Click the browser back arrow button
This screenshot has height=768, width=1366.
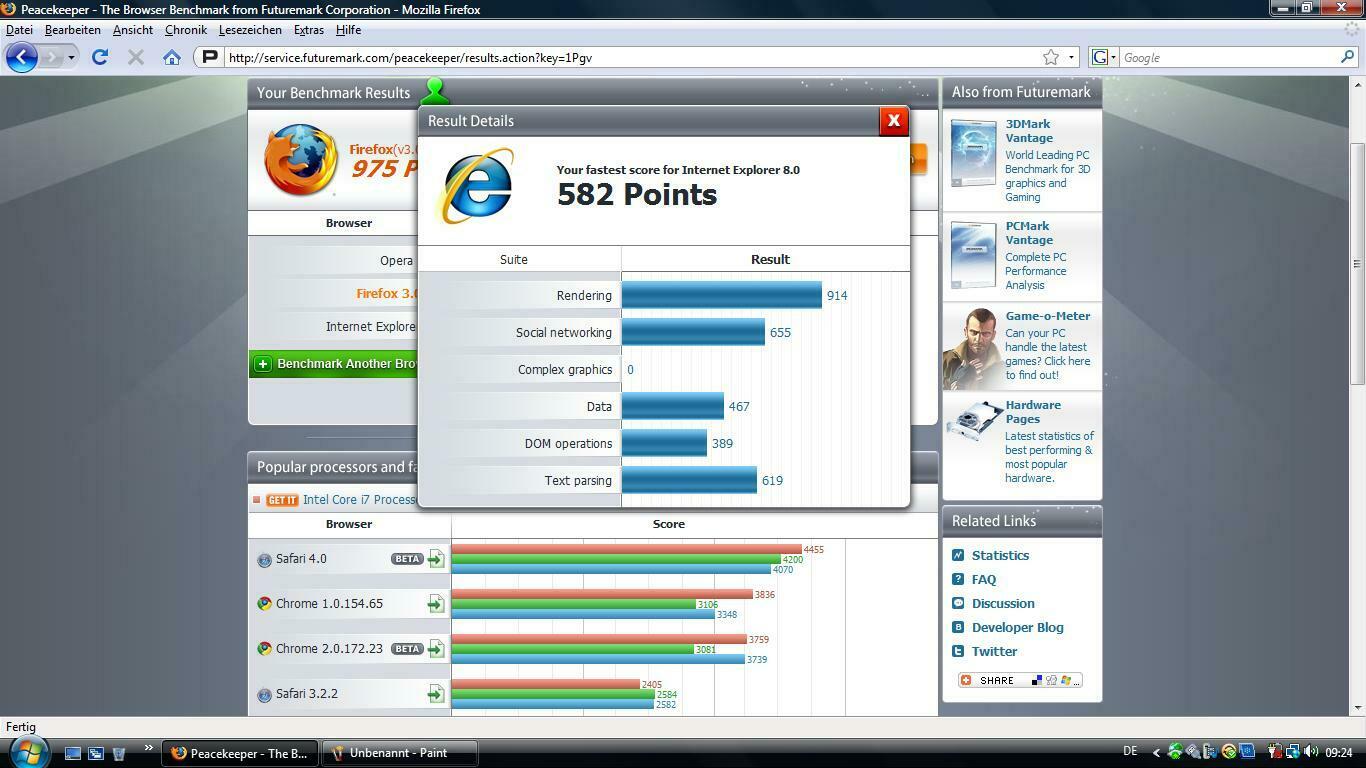[x=22, y=57]
